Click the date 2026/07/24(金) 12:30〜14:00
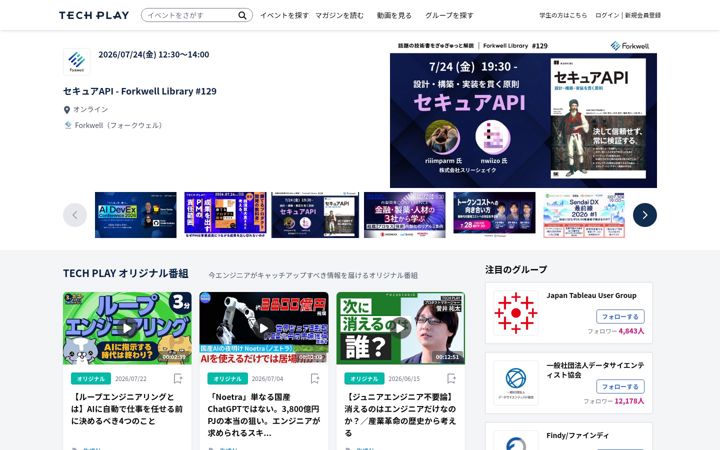The image size is (720, 450). click(x=153, y=54)
